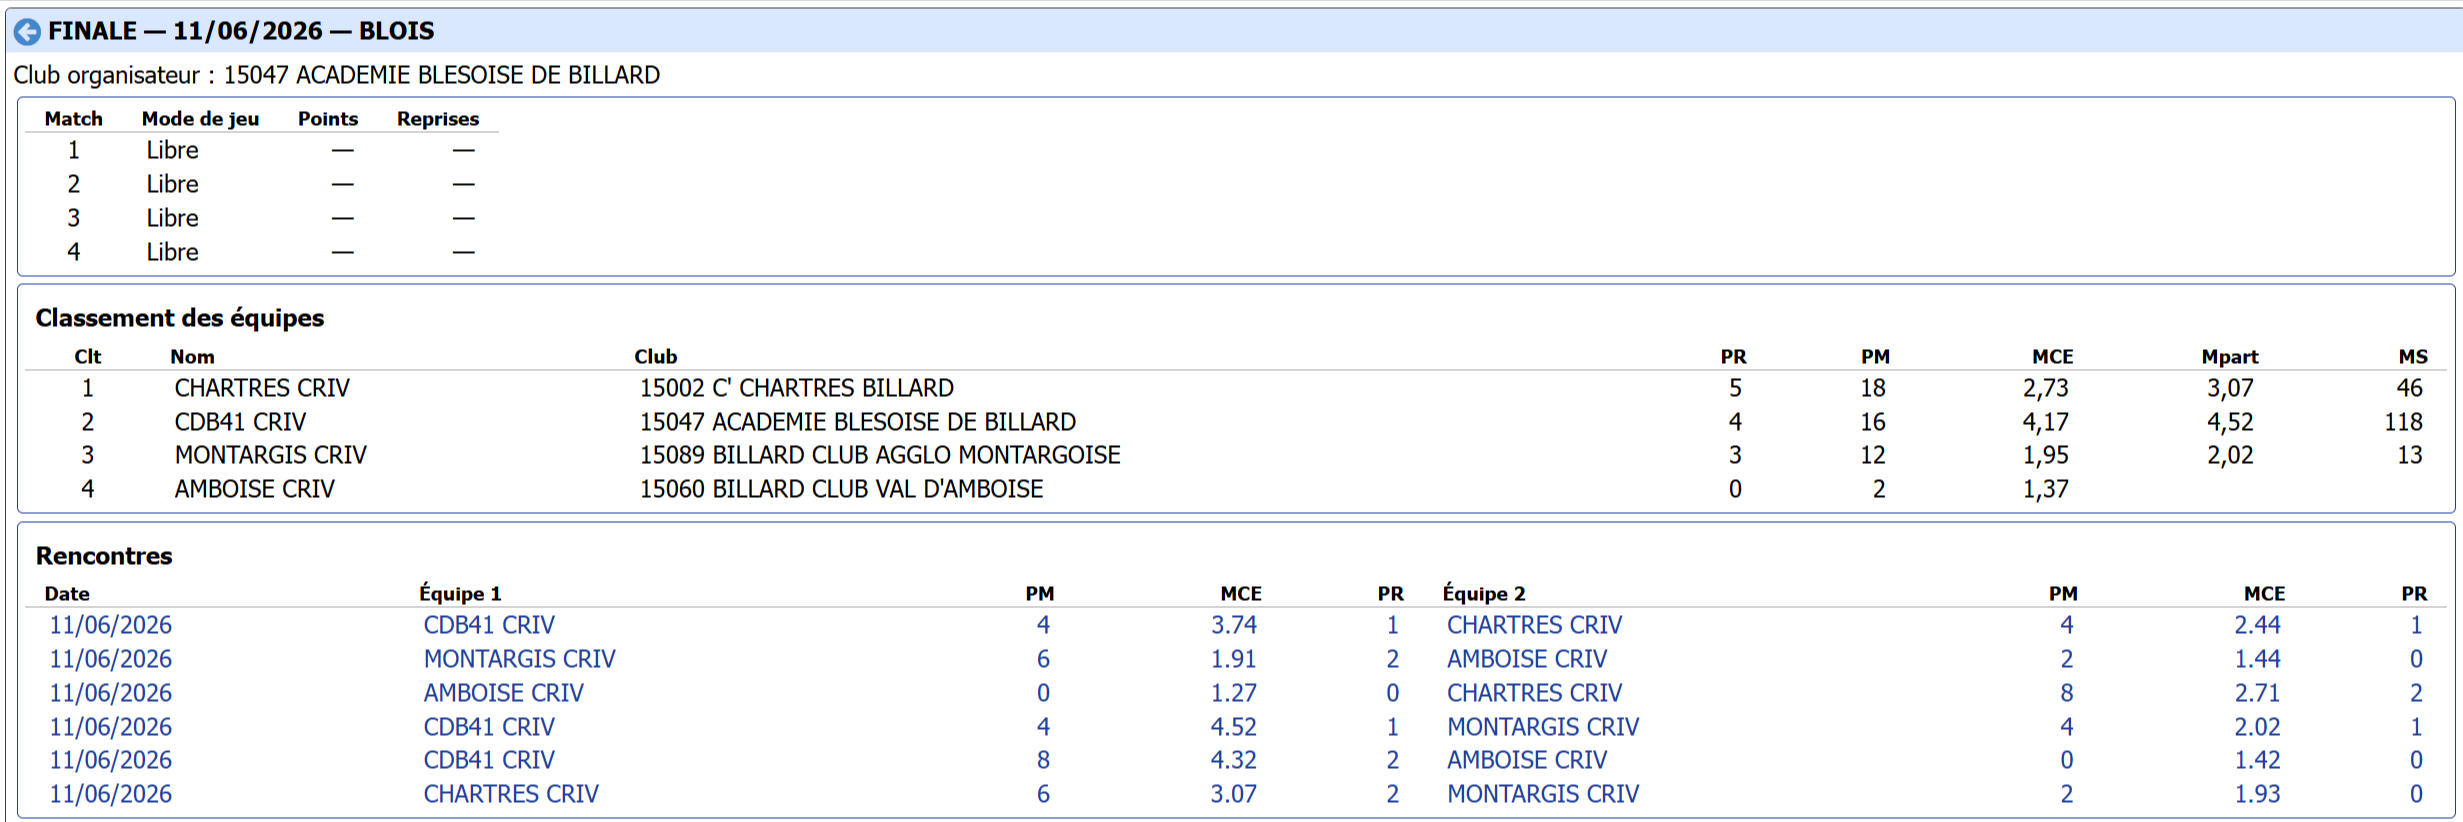Click the MS column header

pyautogui.click(x=2413, y=357)
